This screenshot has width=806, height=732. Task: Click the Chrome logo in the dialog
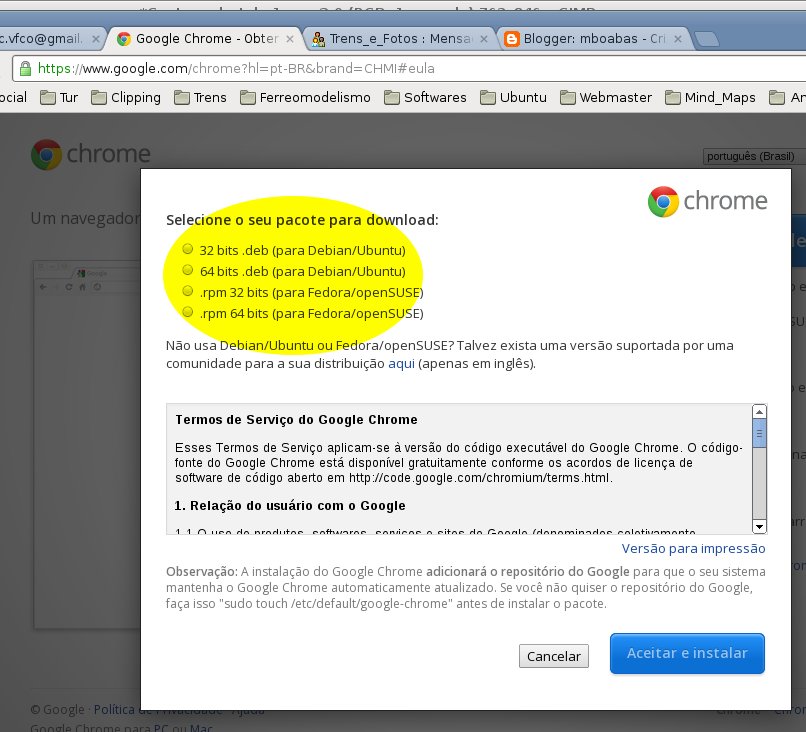(x=707, y=201)
